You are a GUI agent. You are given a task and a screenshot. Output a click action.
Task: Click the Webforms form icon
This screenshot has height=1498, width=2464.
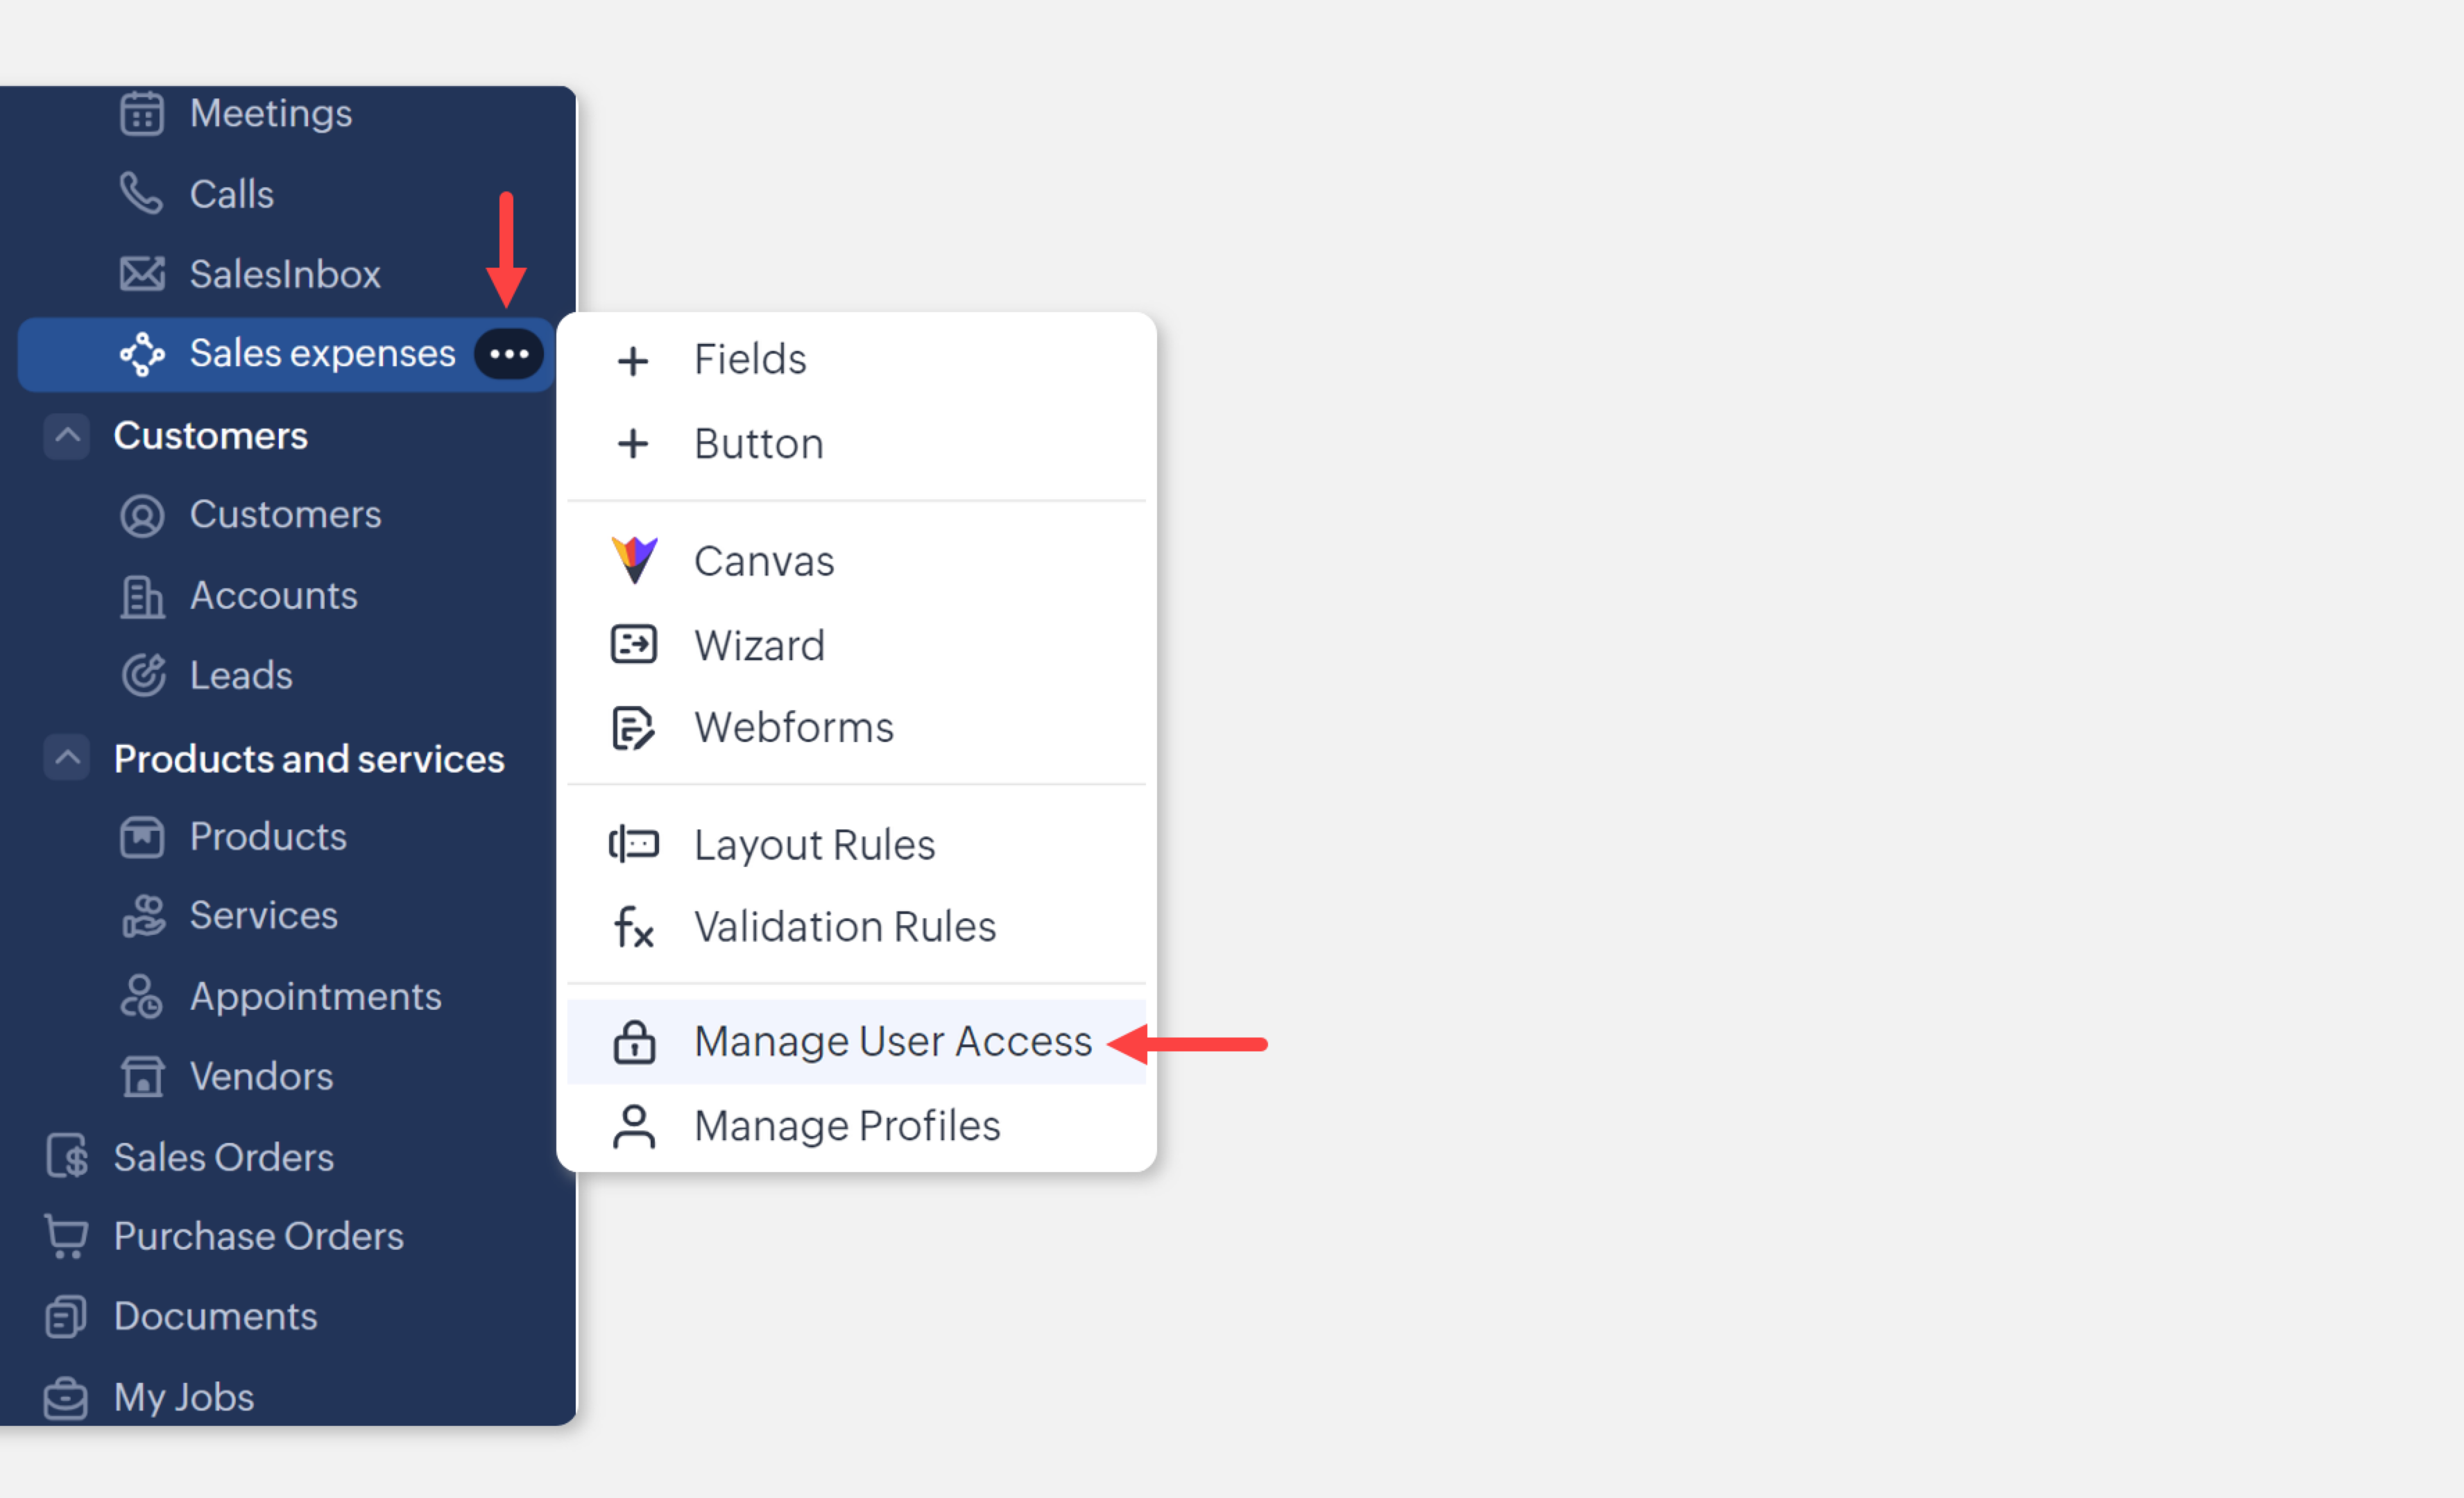tap(634, 727)
